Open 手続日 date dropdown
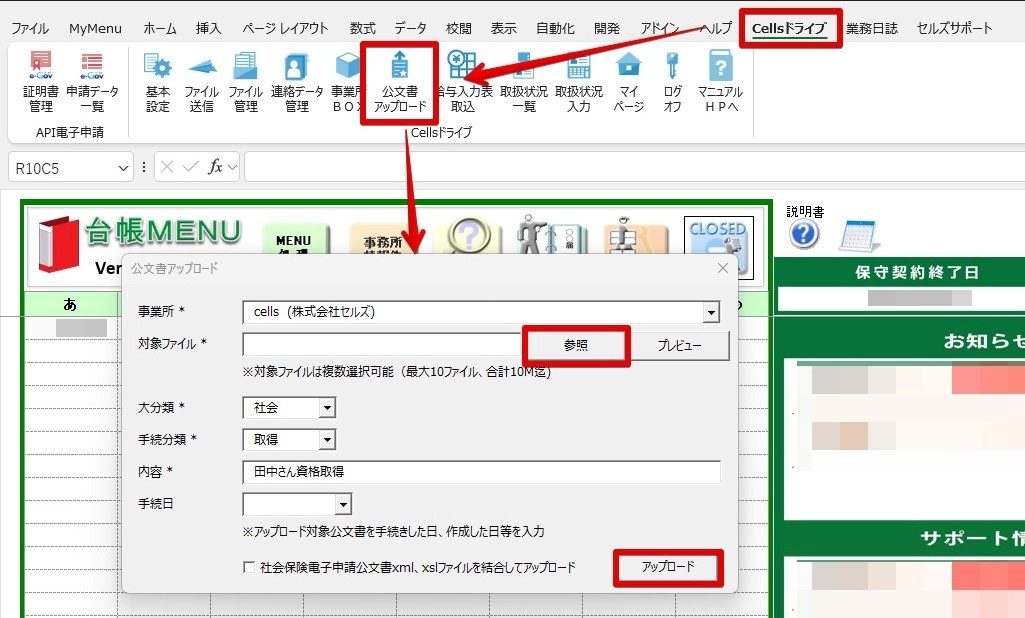The width and height of the screenshot is (1025, 618). click(x=343, y=504)
